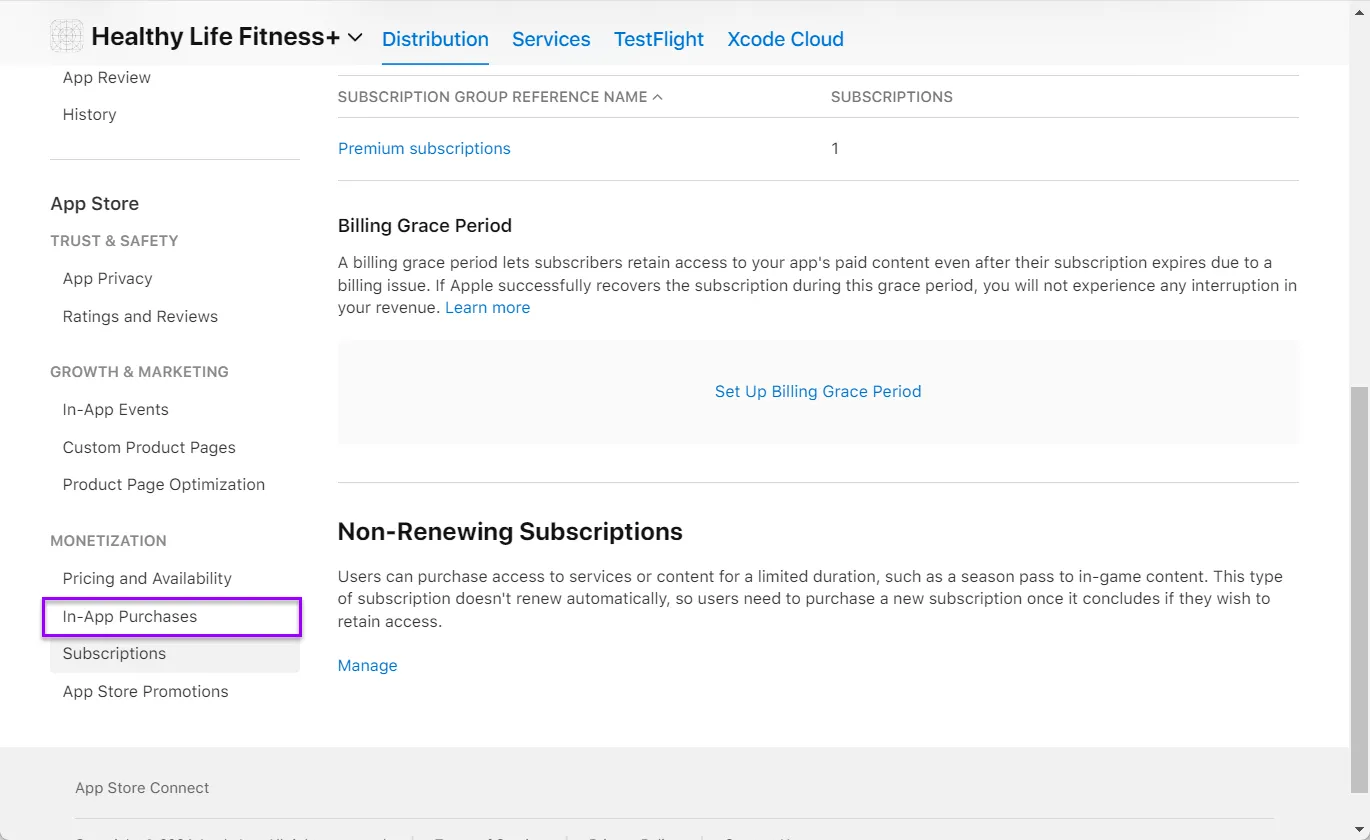Open the Premium subscriptions group
Screen dimensions: 1370x840
(424, 148)
